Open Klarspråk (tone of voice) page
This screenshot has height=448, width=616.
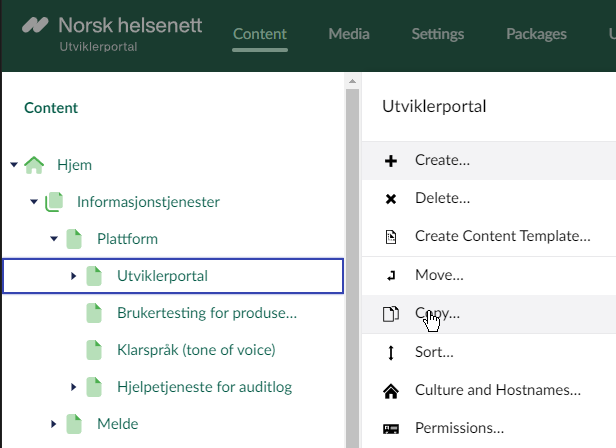[196, 350]
